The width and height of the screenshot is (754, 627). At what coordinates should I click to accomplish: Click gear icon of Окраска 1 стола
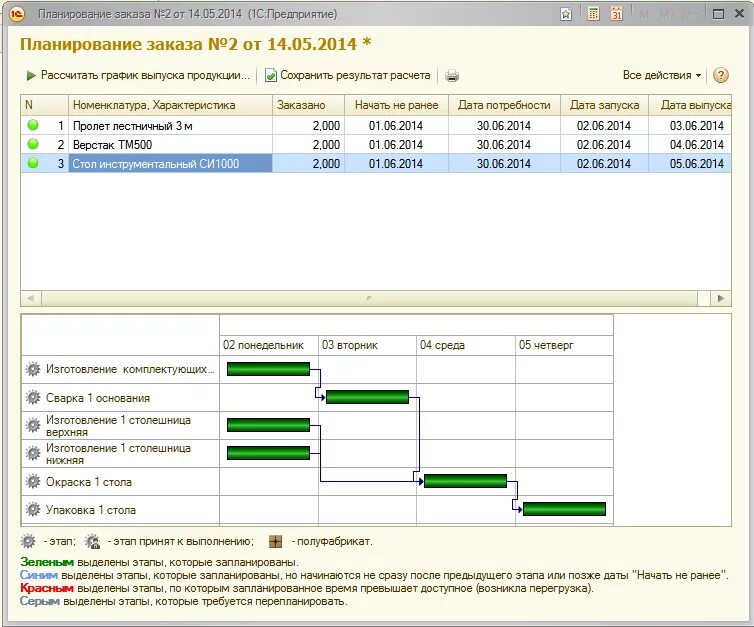click(33, 481)
